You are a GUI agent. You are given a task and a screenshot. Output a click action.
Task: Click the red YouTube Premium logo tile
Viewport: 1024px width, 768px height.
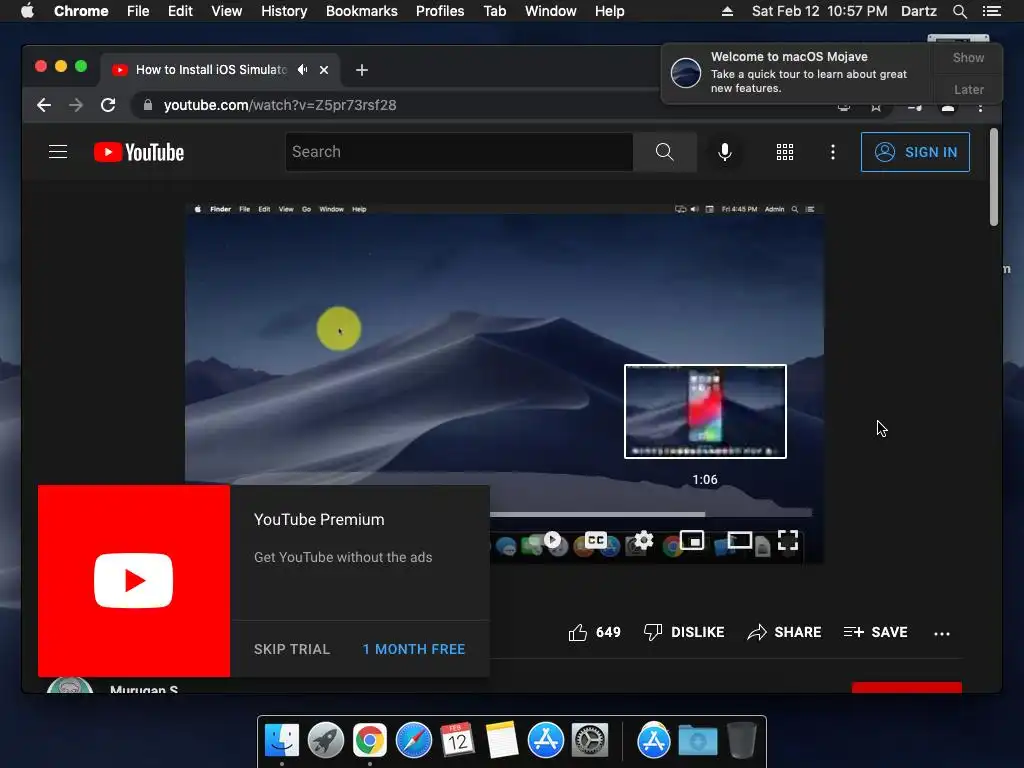coord(134,581)
